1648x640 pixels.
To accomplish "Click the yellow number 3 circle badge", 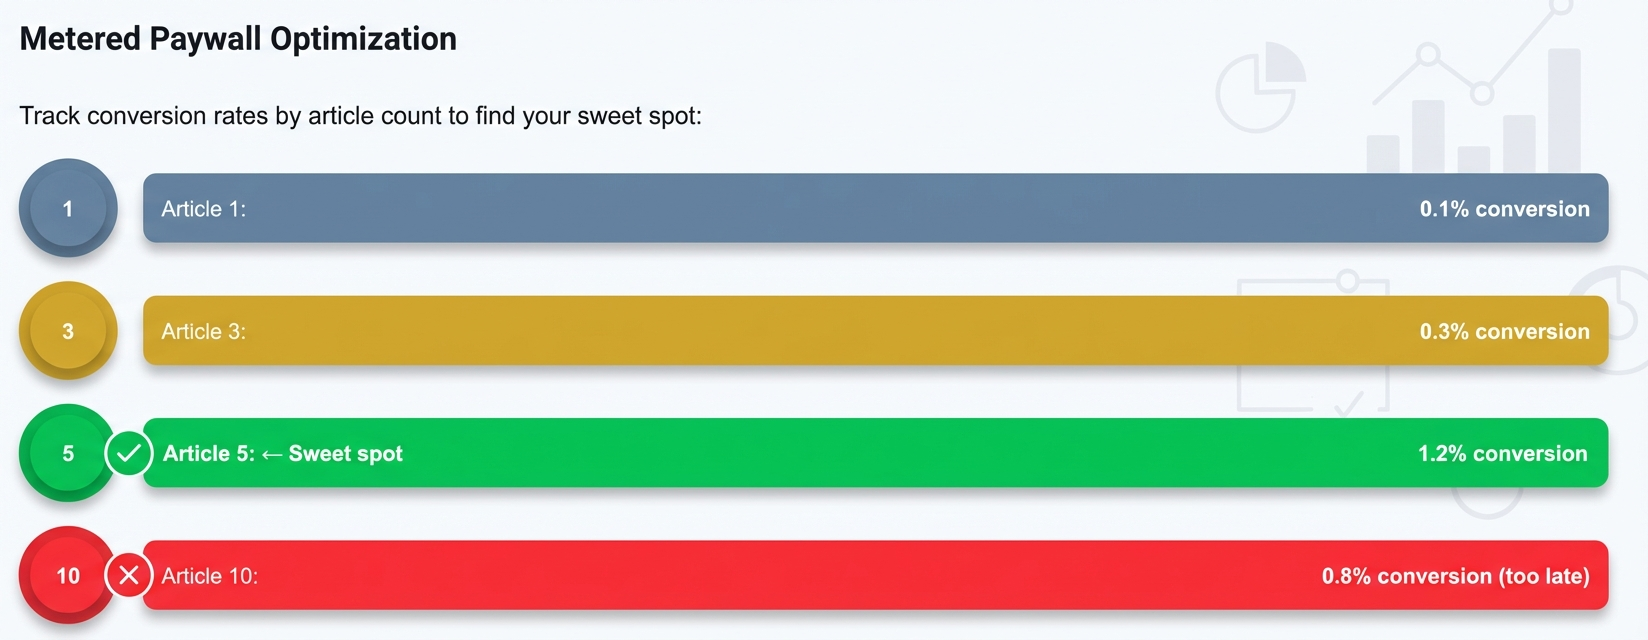I will coord(68,331).
